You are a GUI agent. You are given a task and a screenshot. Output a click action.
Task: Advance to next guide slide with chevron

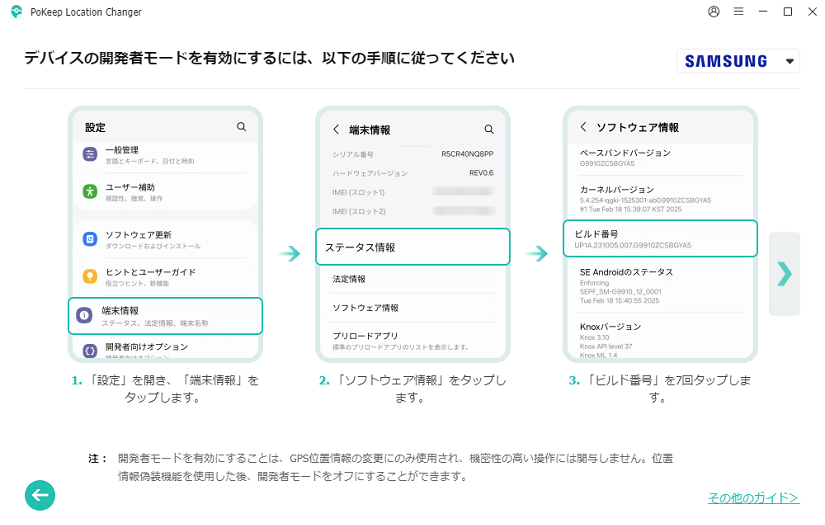784,274
